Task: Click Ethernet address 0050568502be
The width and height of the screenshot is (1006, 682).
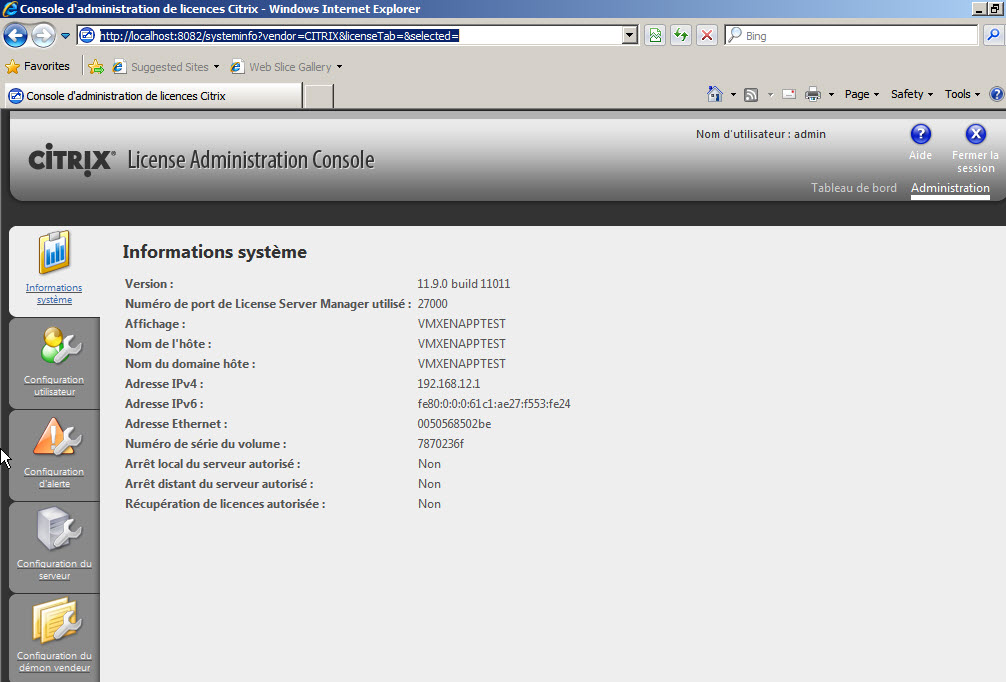Action: (x=454, y=423)
